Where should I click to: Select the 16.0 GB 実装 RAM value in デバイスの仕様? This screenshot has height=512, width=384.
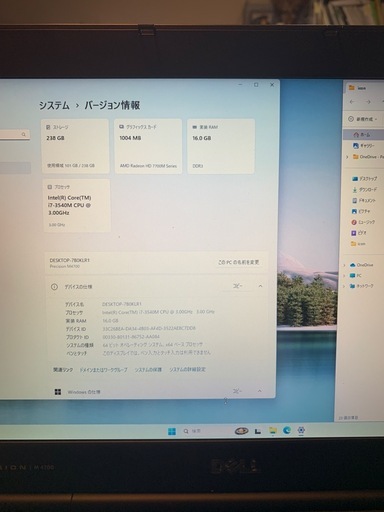coord(110,321)
